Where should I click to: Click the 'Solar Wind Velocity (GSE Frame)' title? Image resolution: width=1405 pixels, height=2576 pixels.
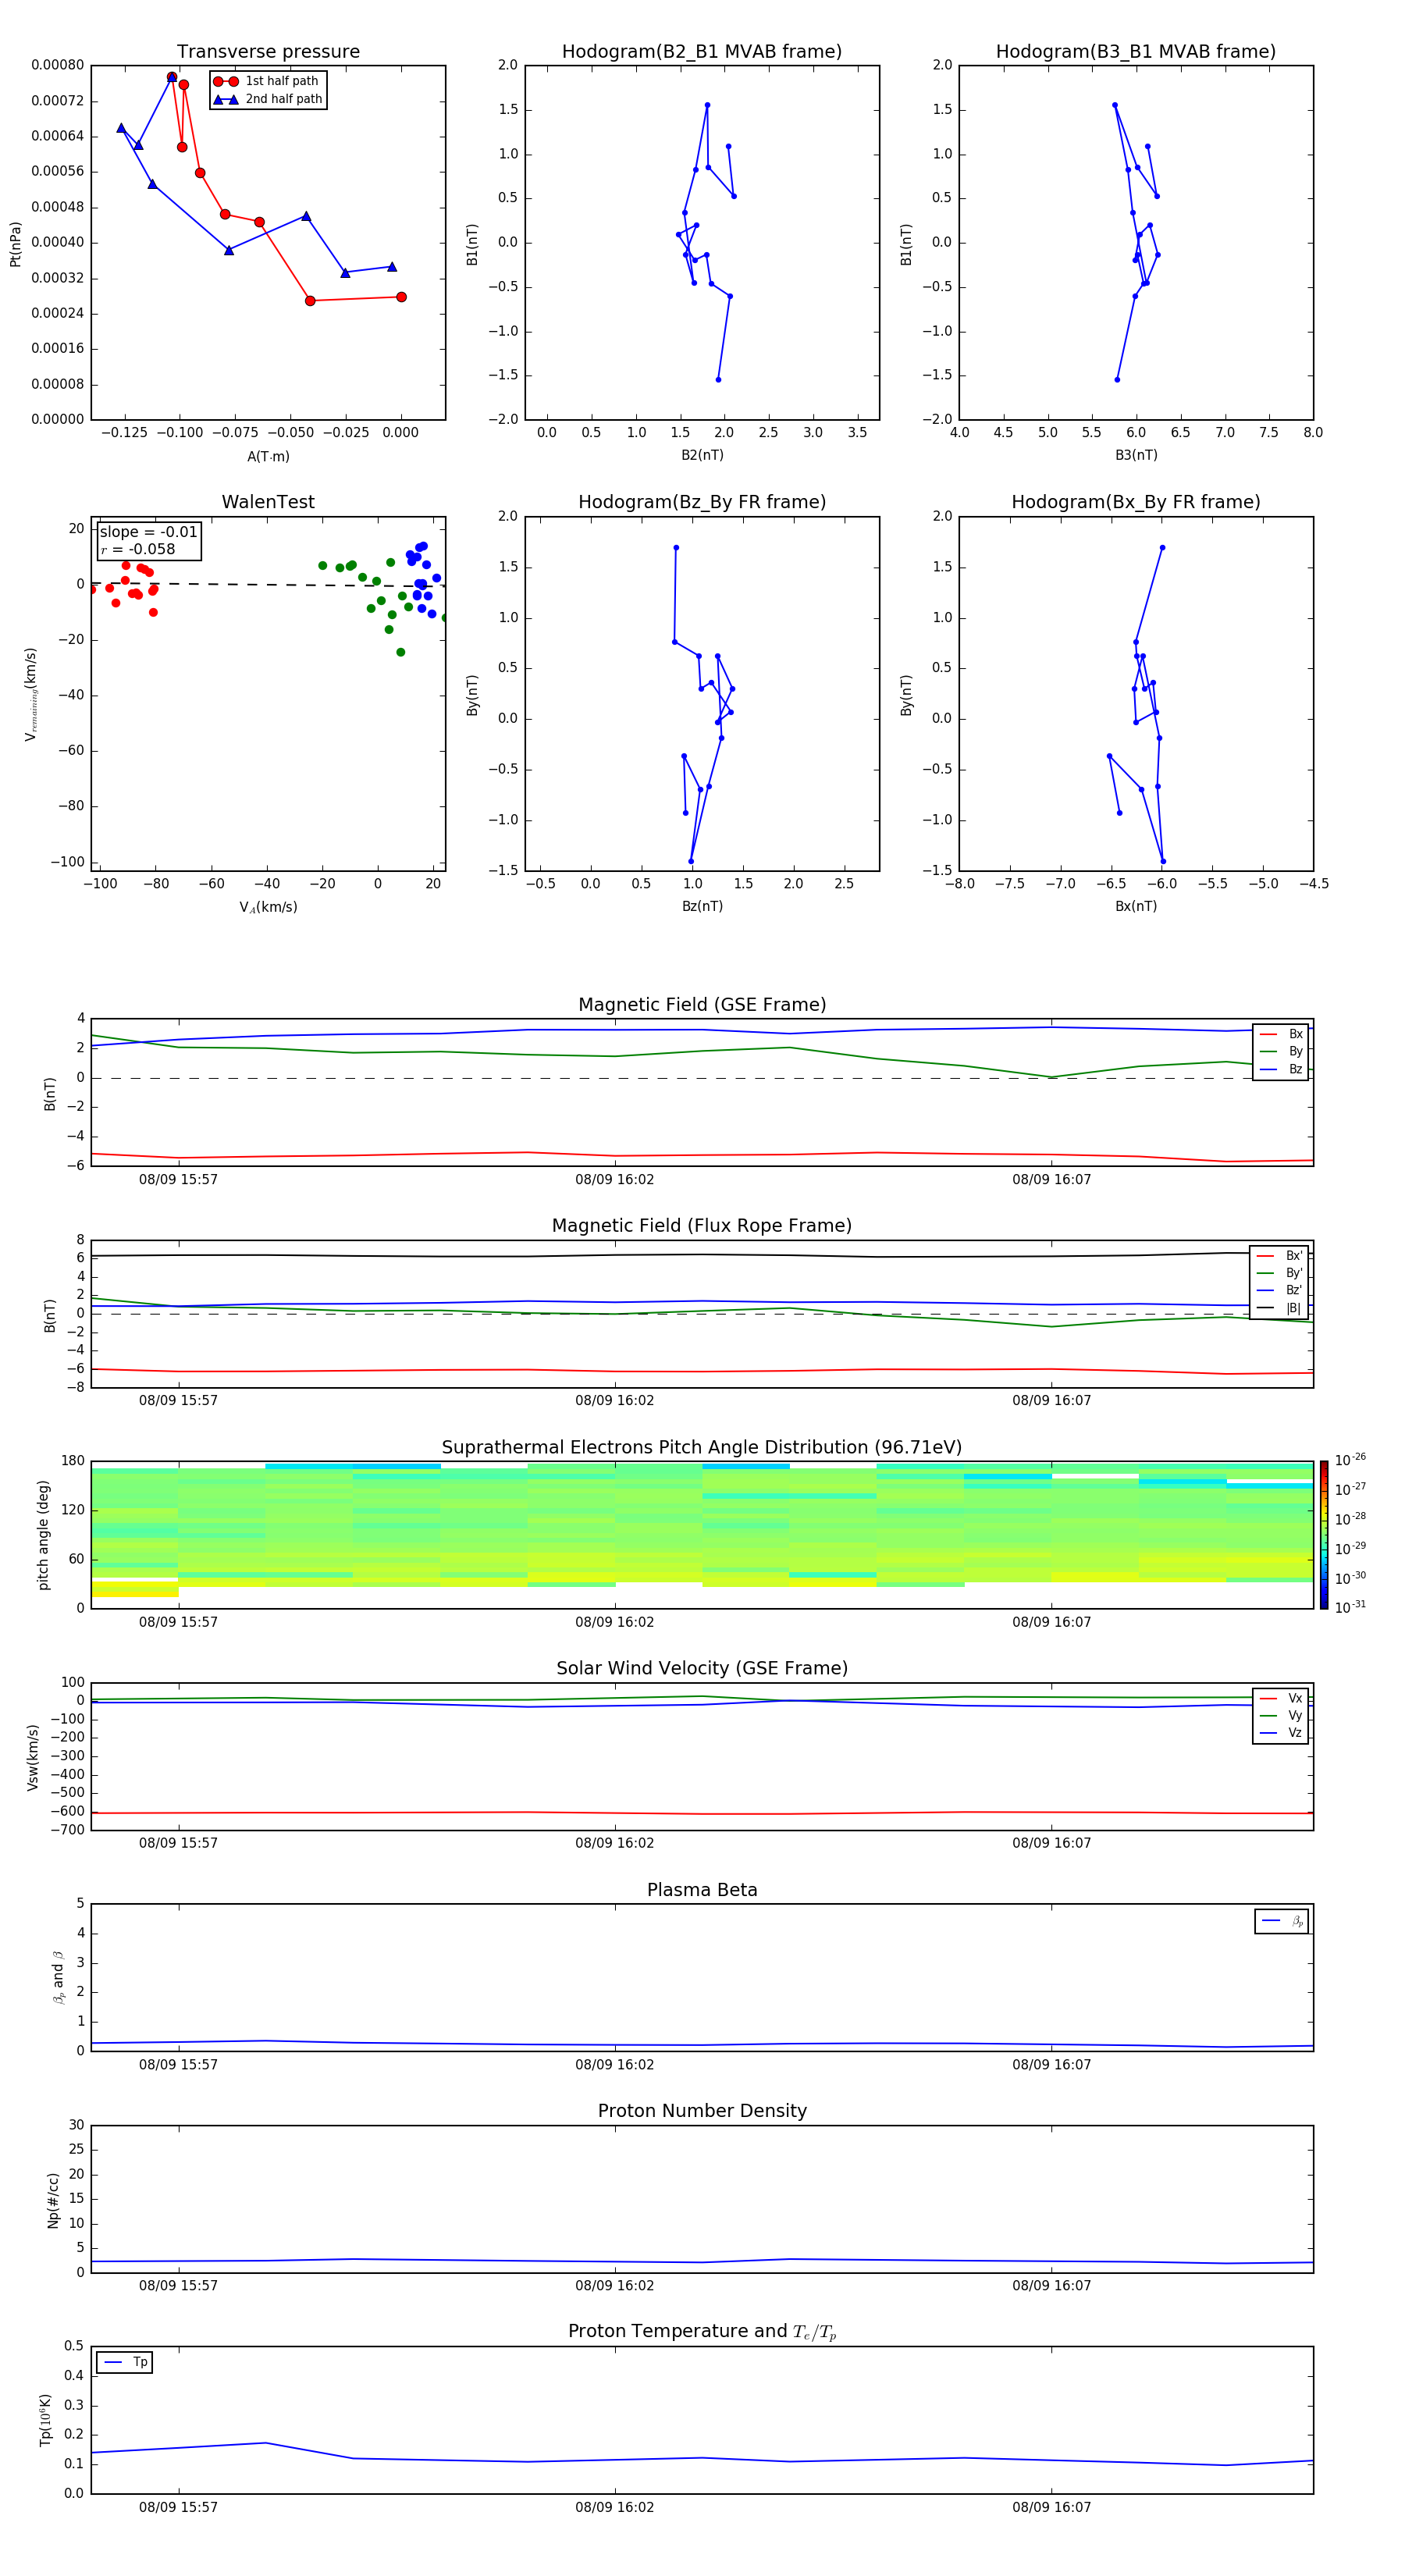[702, 1668]
